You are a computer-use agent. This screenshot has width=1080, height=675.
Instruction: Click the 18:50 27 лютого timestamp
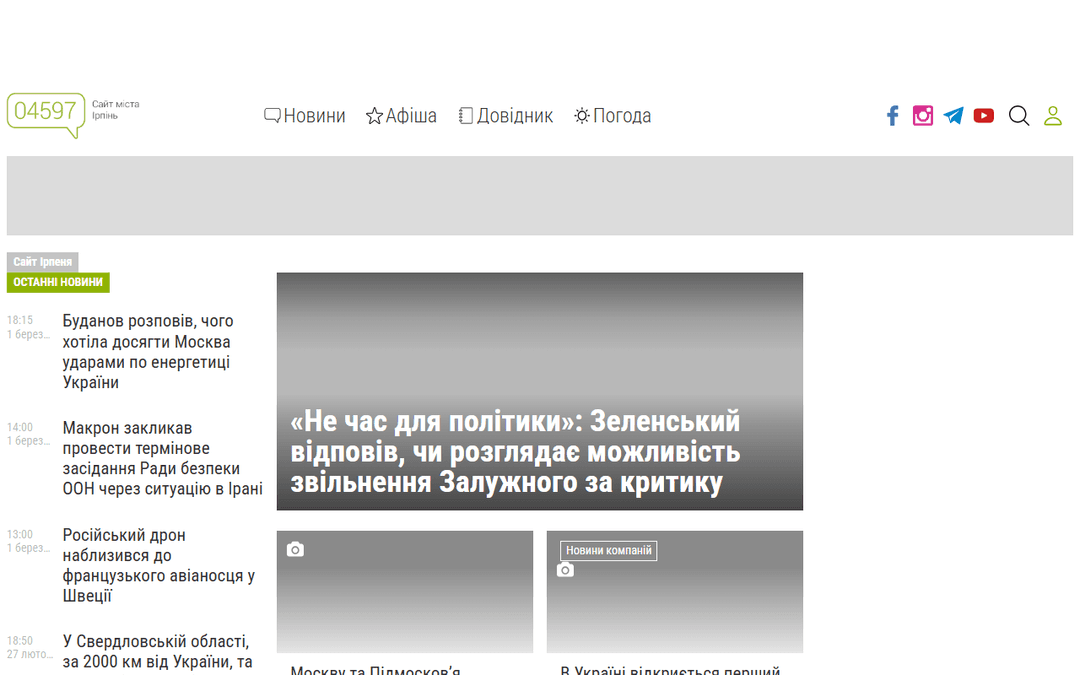point(30,647)
